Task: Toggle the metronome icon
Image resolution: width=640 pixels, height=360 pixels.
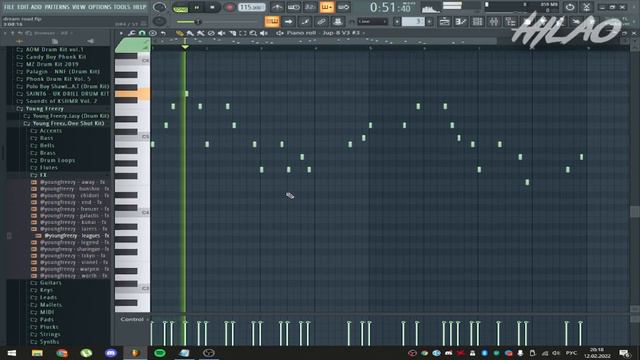Action: 277,7
